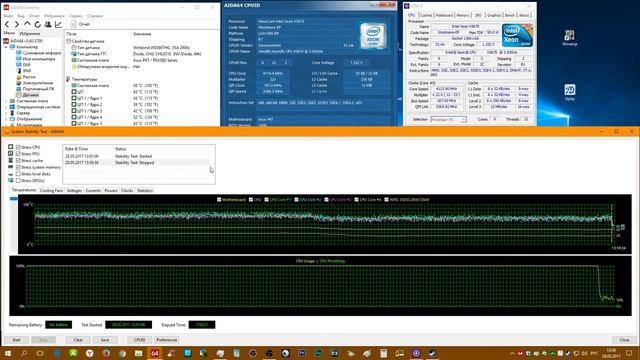Click the Close button in Stability Test
This screenshot has width=640, height=360.
[624, 340]
